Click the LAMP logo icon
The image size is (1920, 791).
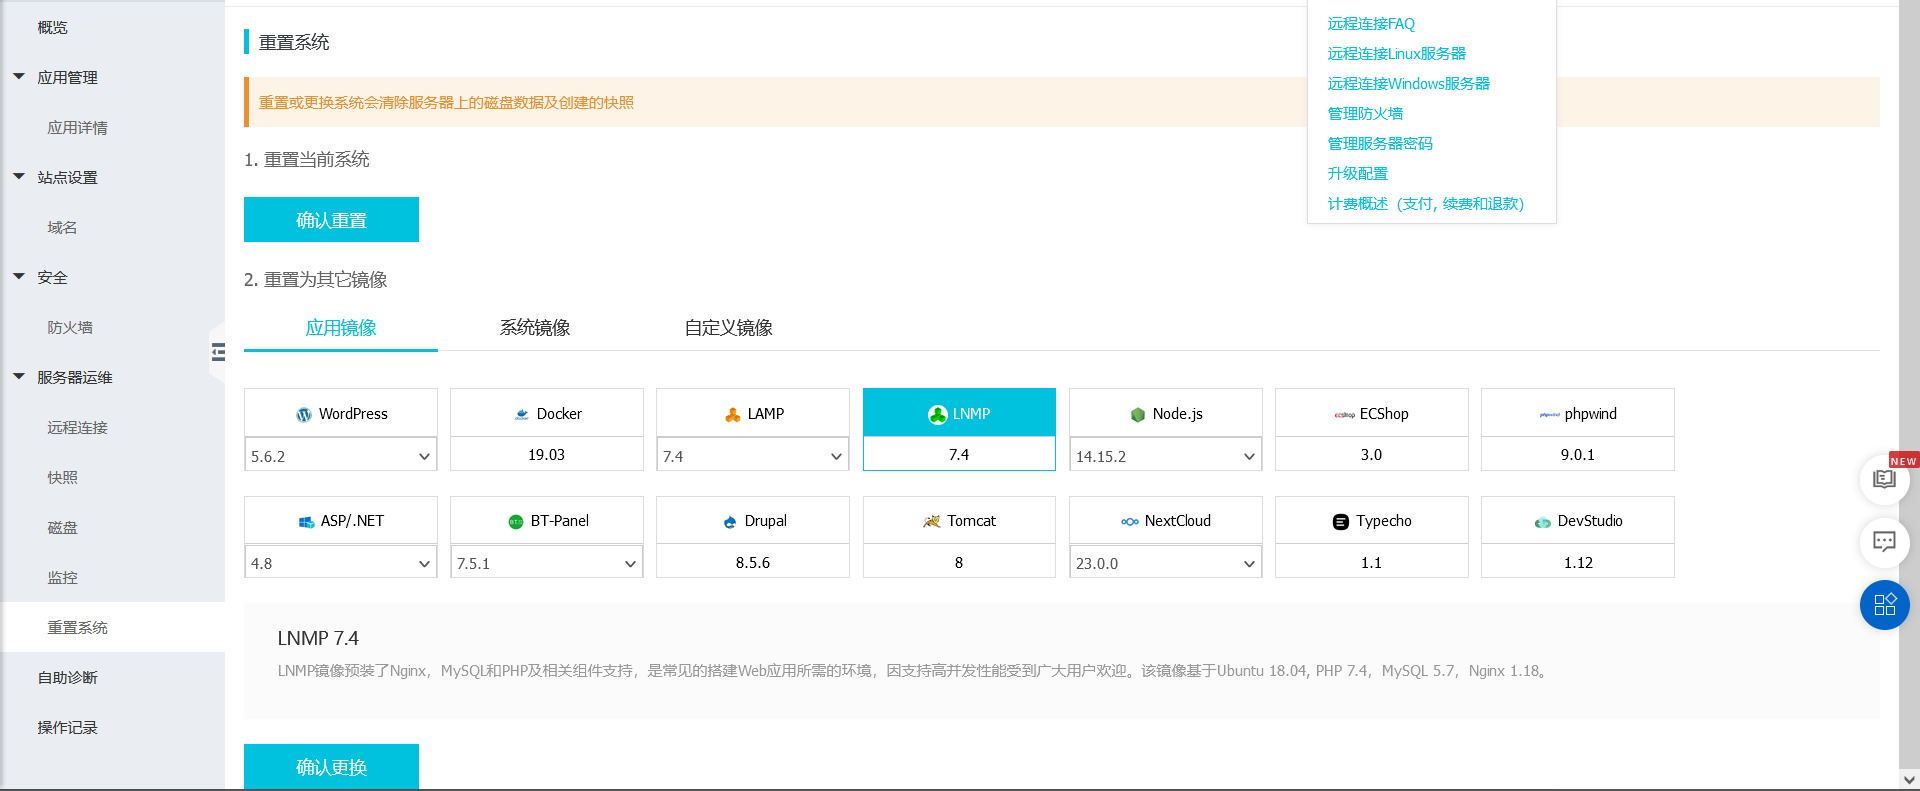coord(733,414)
